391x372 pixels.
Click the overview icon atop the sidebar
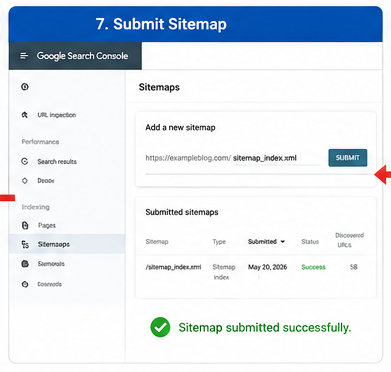25,87
